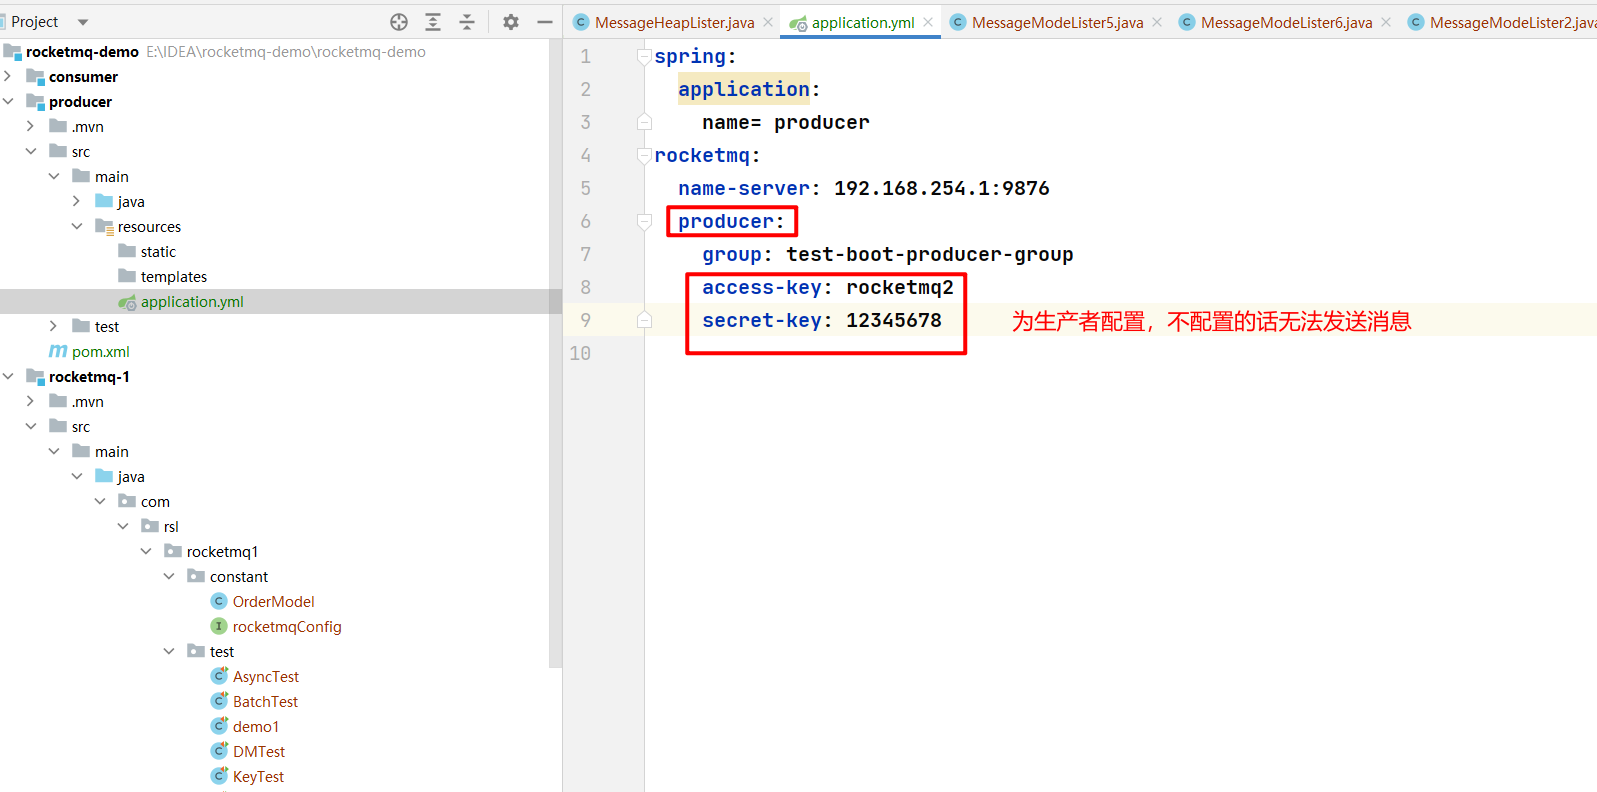Close the application.yml tab
This screenshot has height=792, width=1597.
click(x=928, y=22)
